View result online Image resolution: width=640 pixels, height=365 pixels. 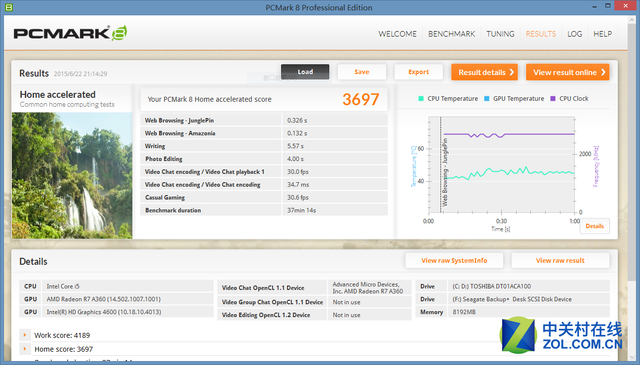click(x=567, y=72)
